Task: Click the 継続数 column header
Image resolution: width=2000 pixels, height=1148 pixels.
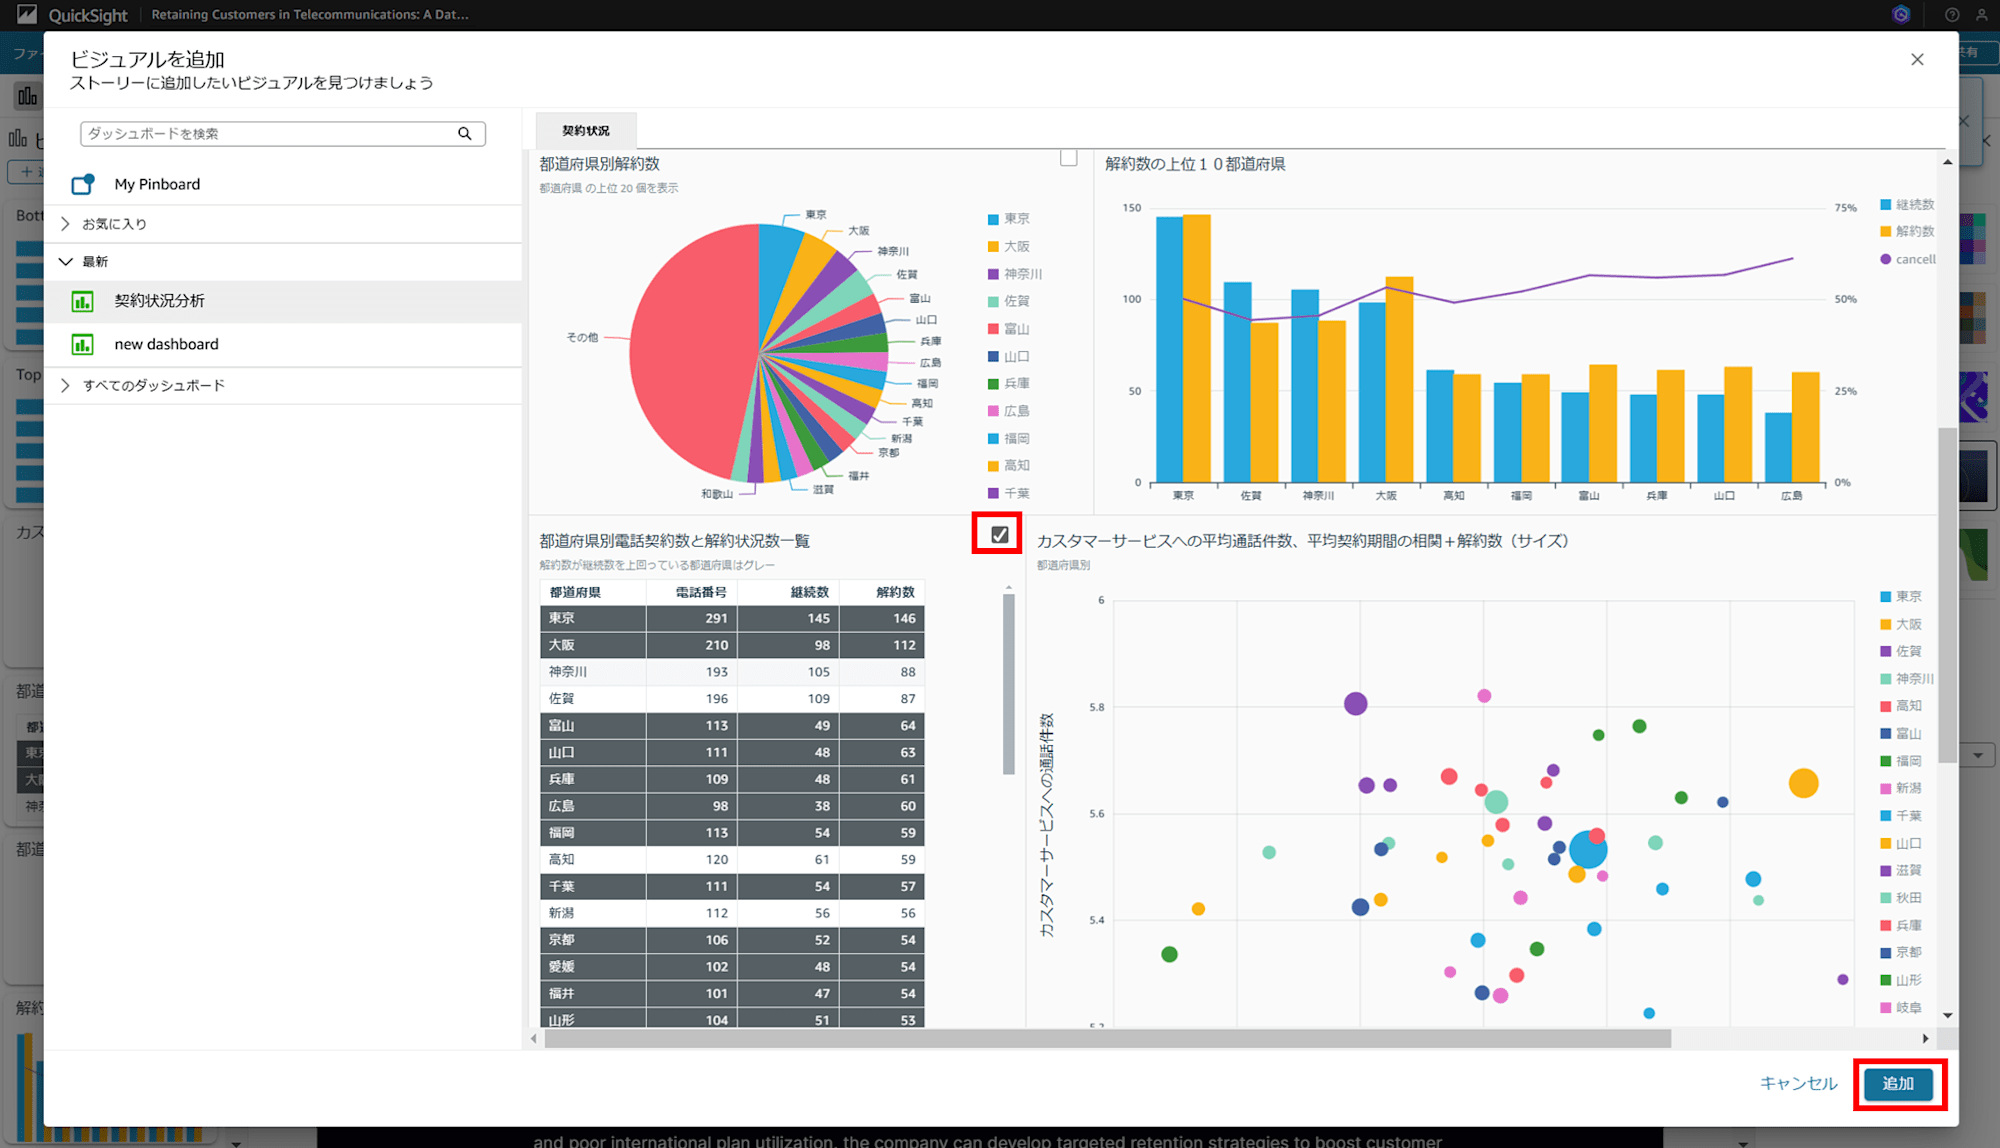Action: pyautogui.click(x=788, y=593)
